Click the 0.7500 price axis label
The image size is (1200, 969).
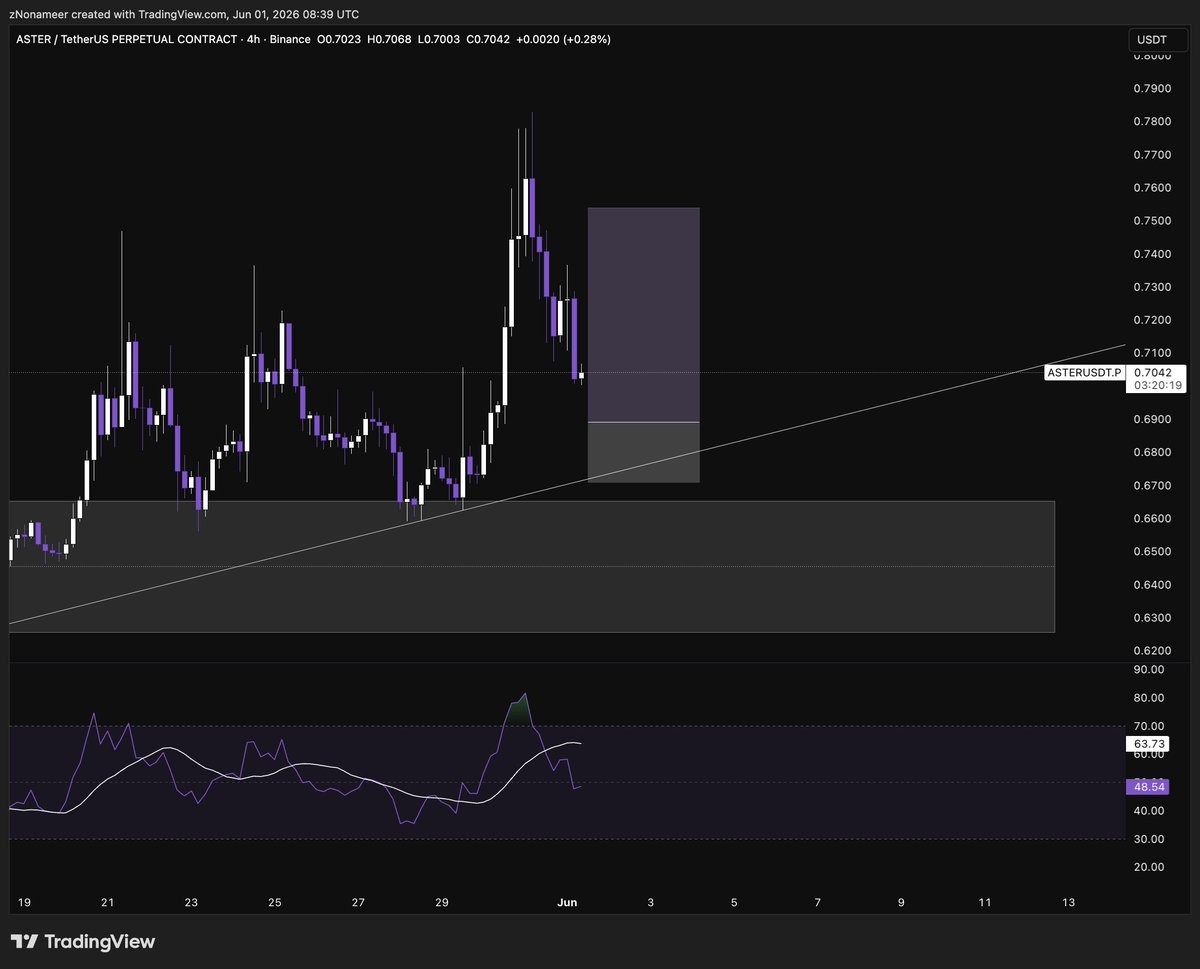point(1152,221)
